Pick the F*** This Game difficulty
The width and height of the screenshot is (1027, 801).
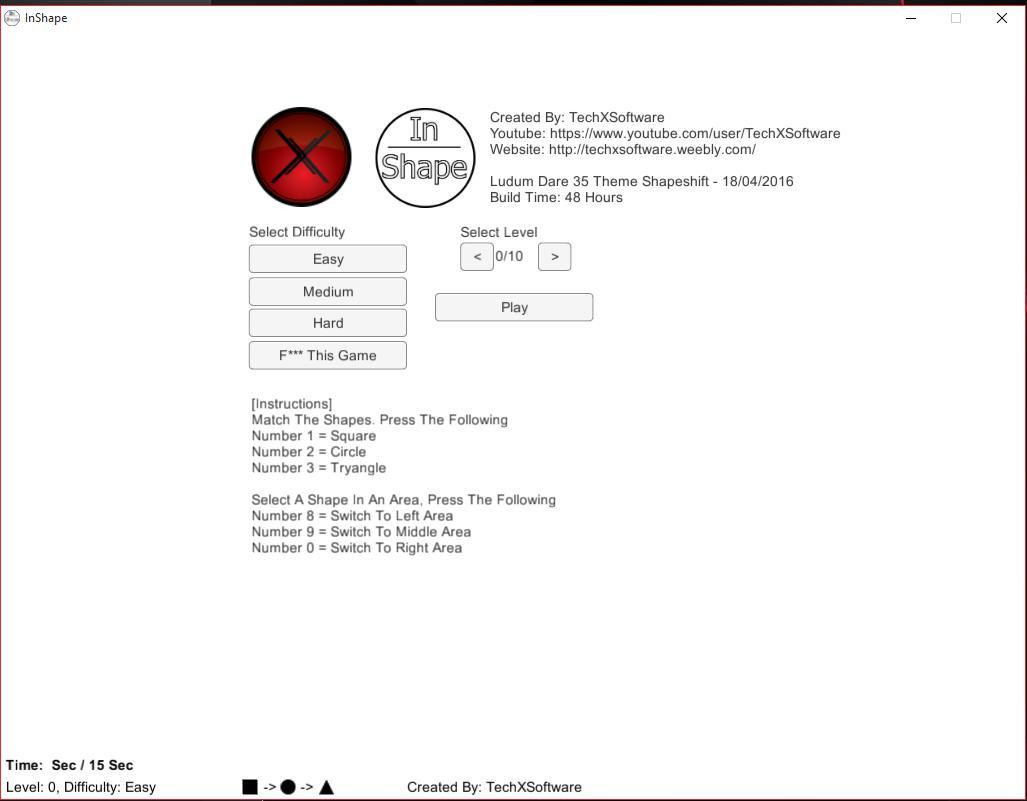[x=328, y=355]
